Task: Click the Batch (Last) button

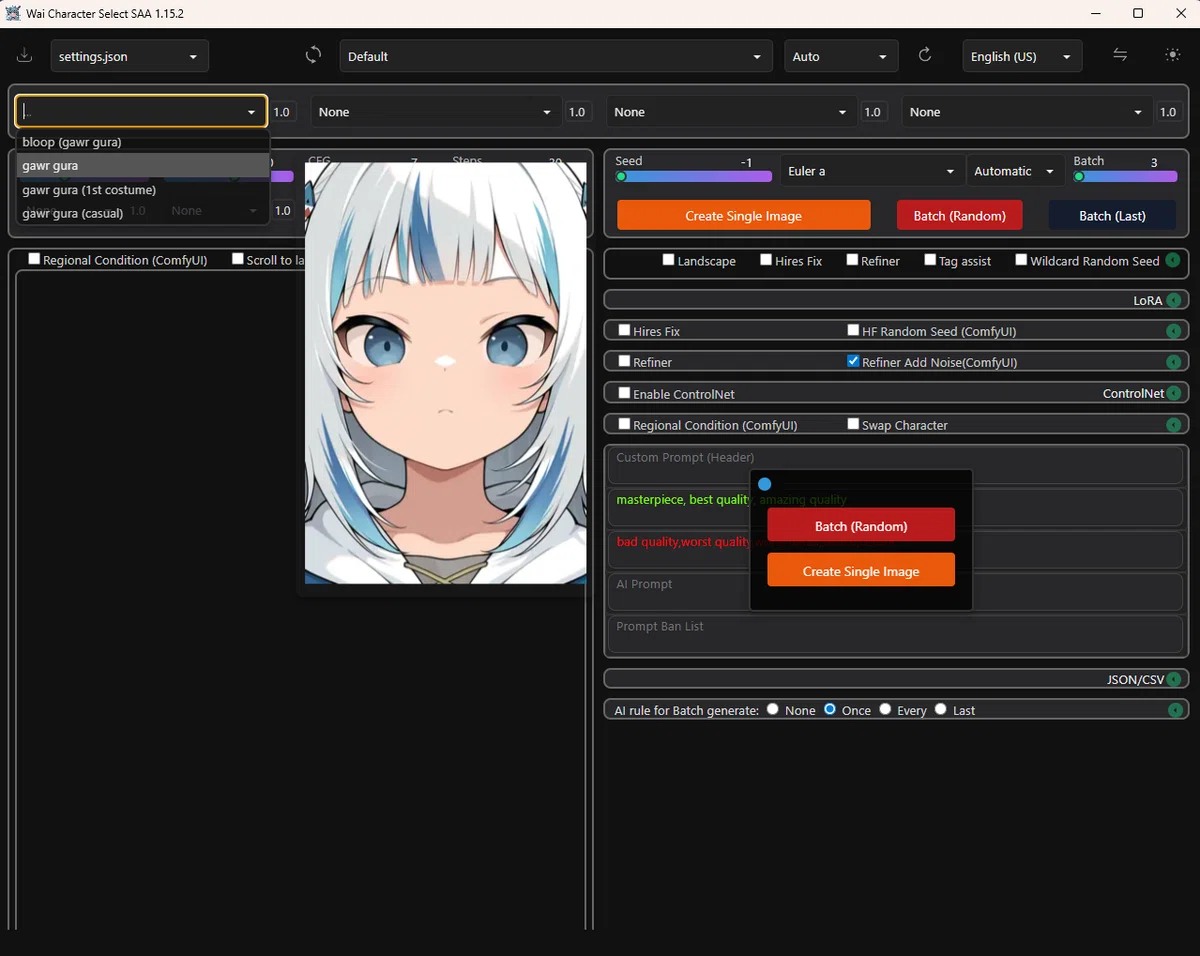Action: tap(1112, 215)
